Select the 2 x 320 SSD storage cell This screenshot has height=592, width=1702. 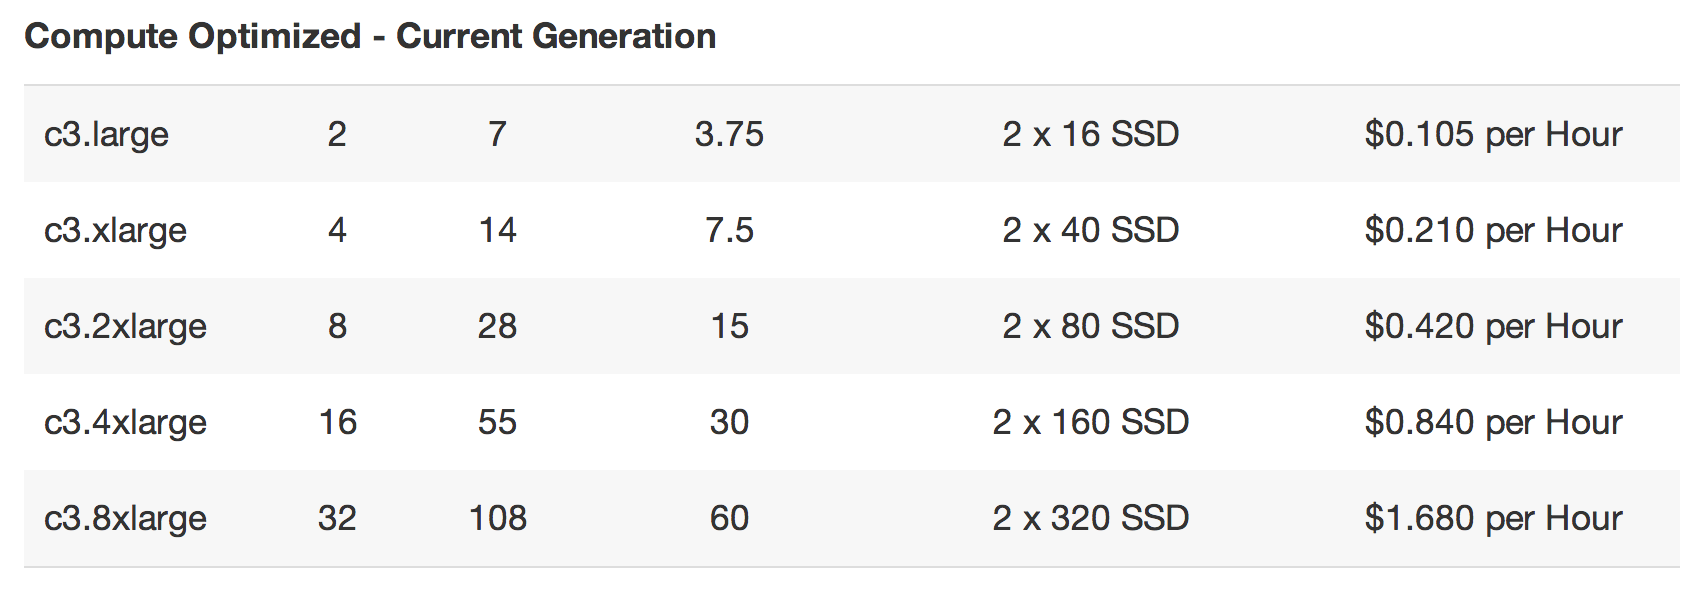coord(1090,518)
